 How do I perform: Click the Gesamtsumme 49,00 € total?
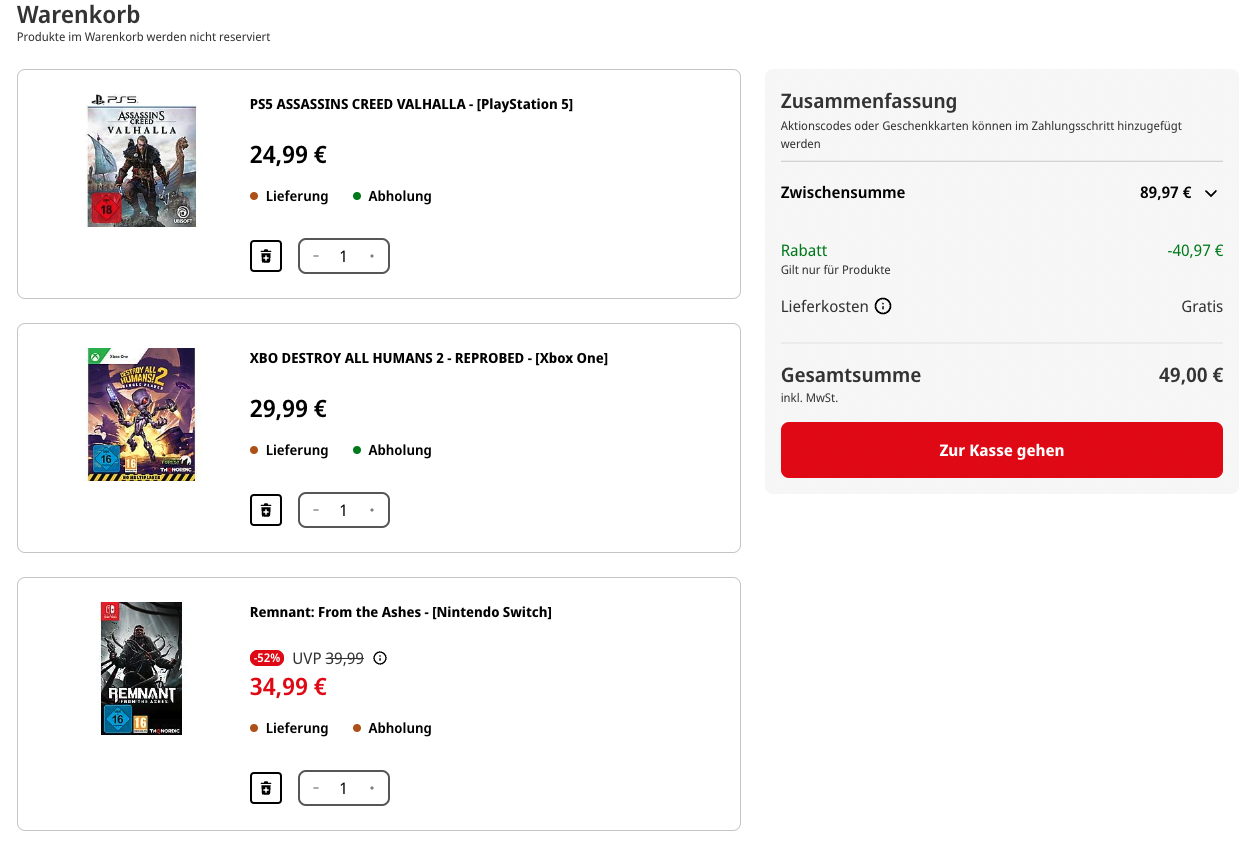1191,376
